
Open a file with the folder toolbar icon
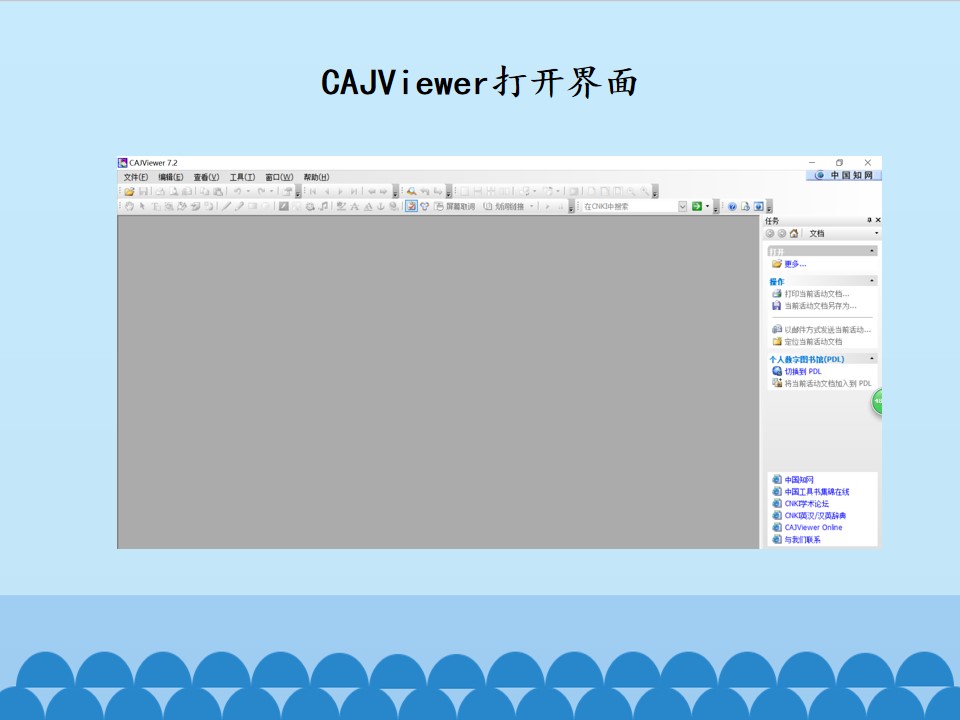pyautogui.click(x=129, y=192)
